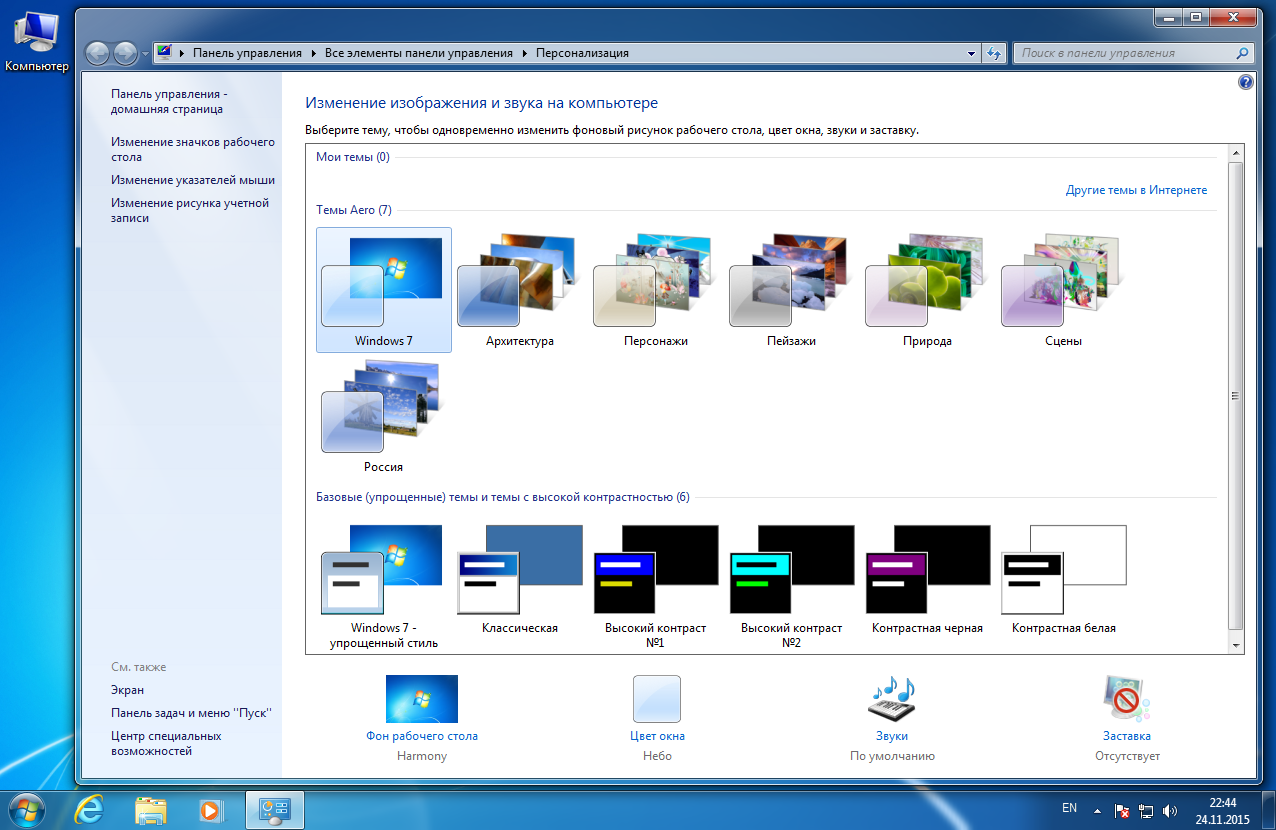
Task: Click 'Другие темы в Интернете' link
Action: [x=1136, y=190]
